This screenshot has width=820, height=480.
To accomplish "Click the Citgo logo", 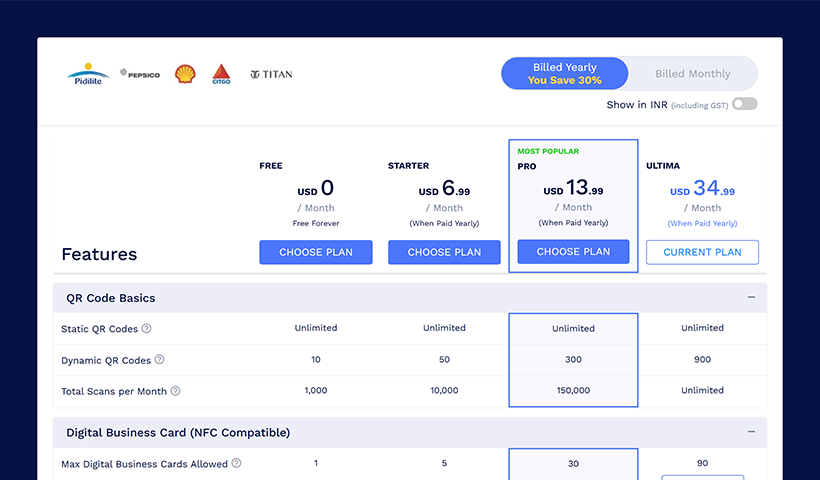I will click(x=221, y=74).
